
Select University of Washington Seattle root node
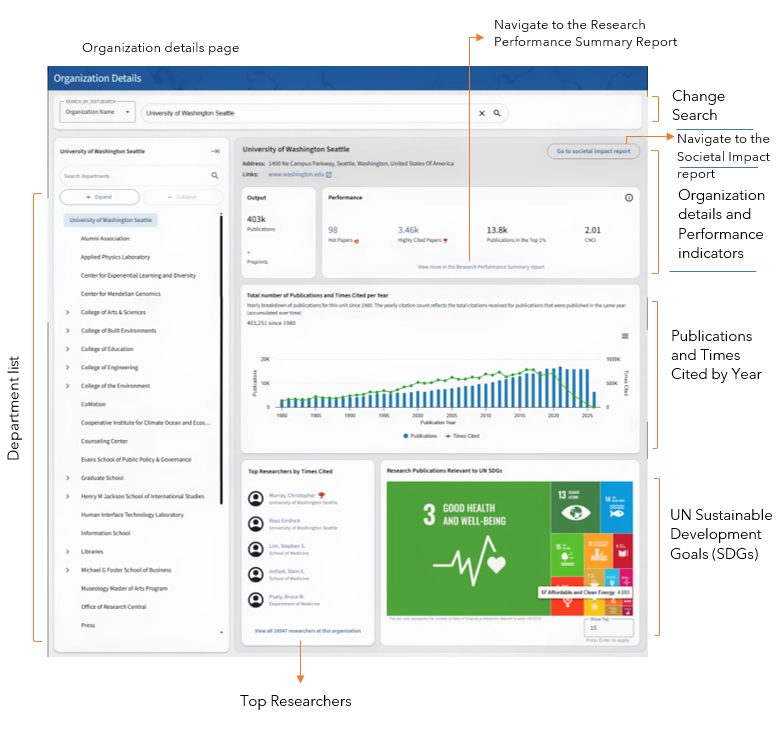pos(111,220)
